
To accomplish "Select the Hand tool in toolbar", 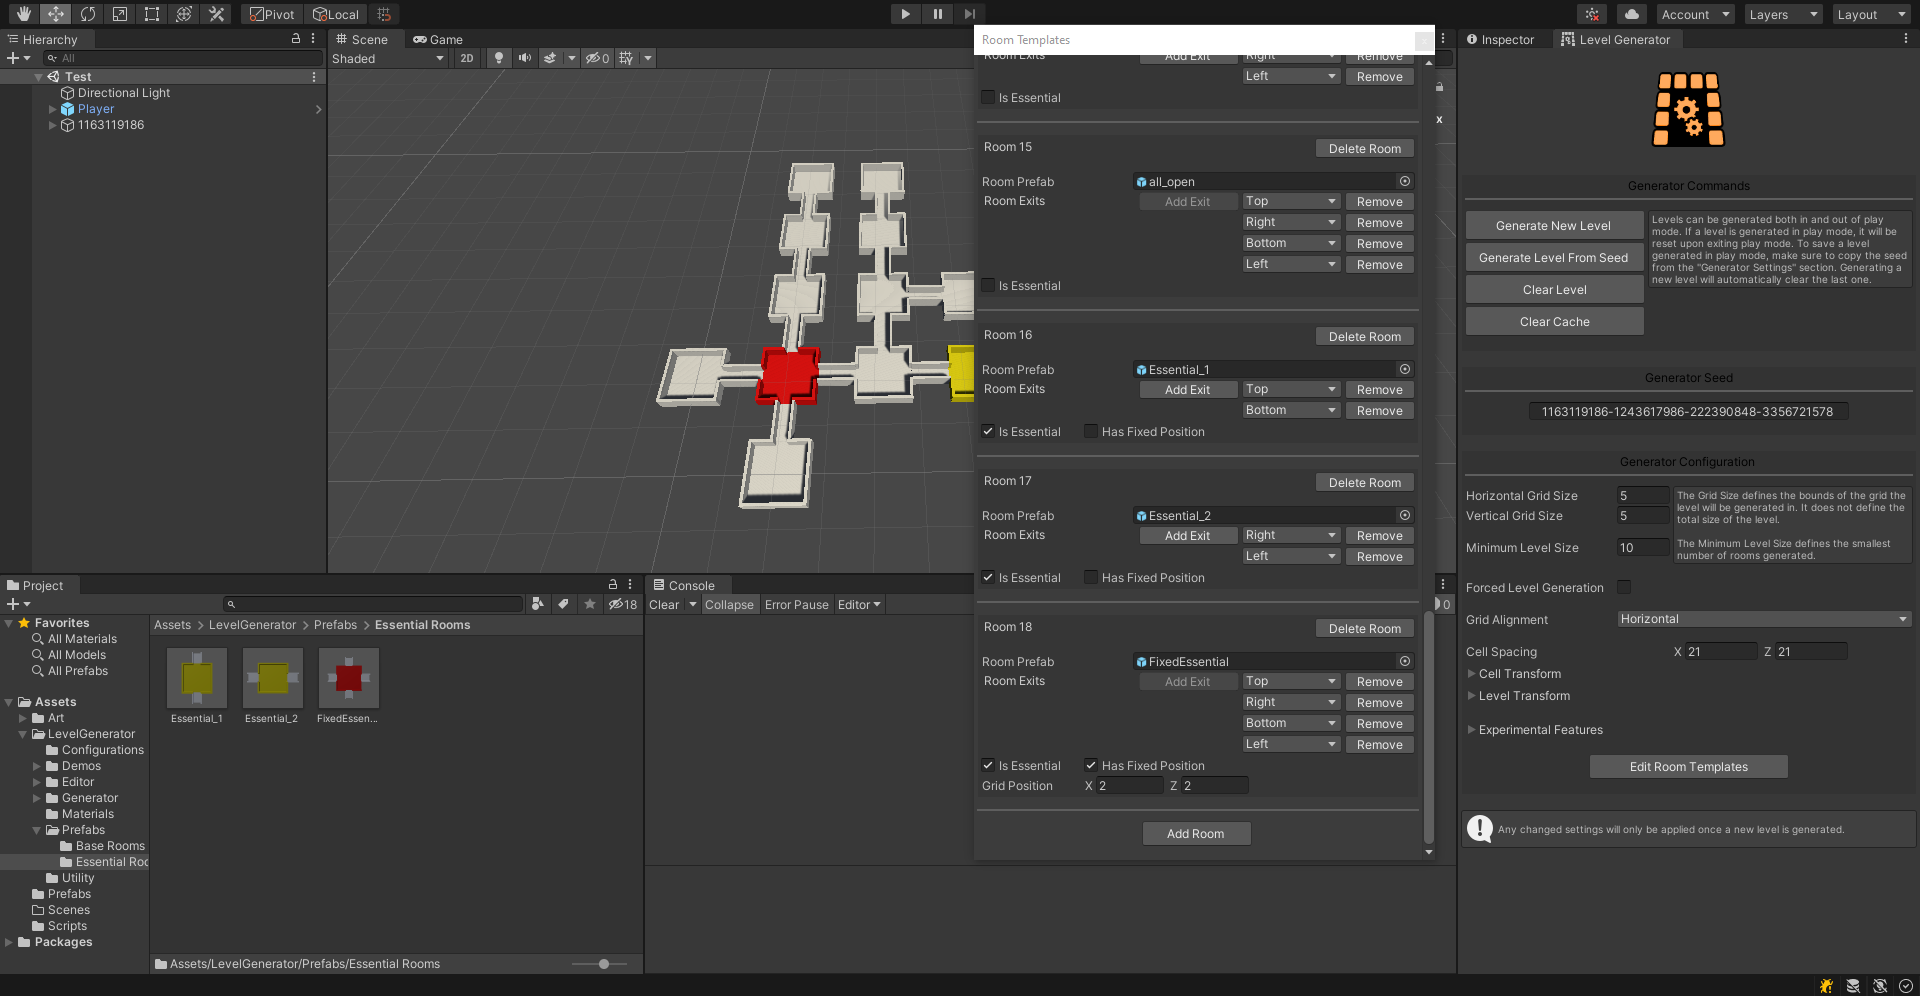I will 23,14.
